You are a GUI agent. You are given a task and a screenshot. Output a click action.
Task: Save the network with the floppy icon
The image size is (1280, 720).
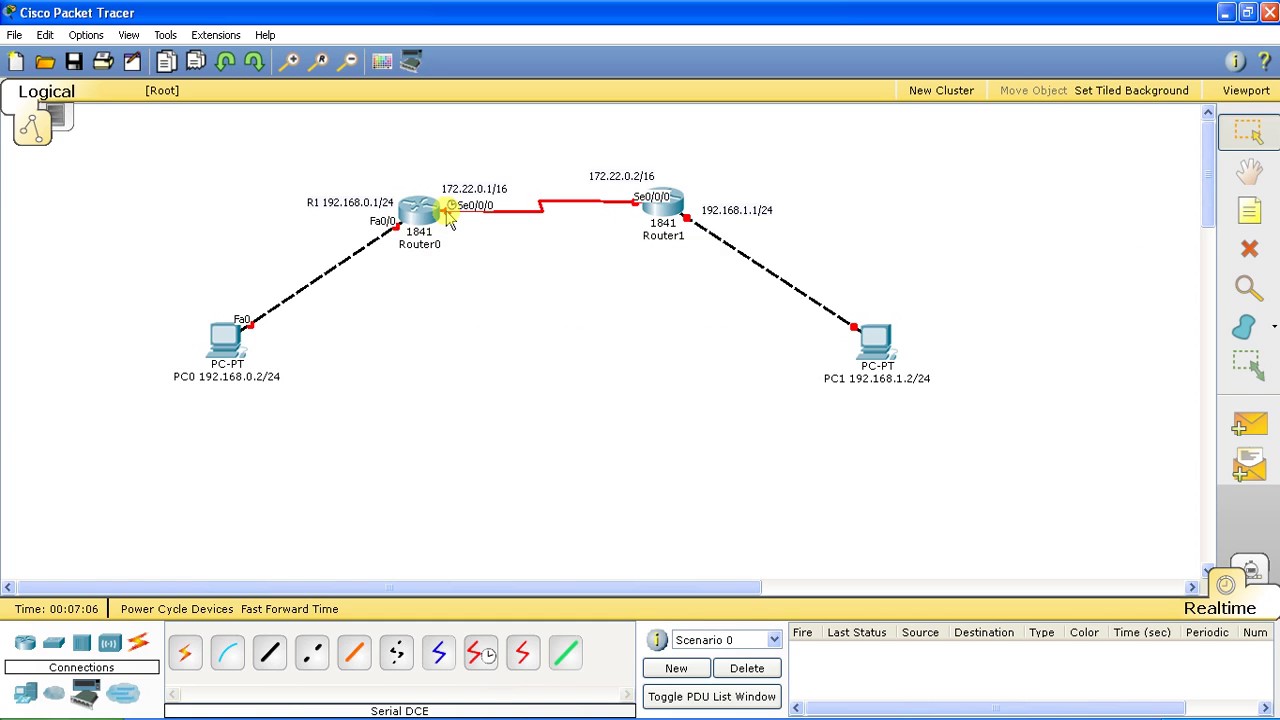pyautogui.click(x=74, y=62)
